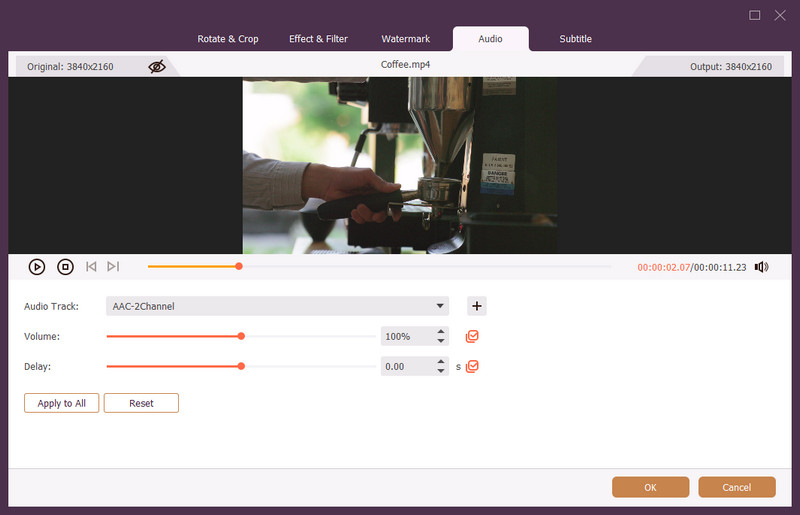Reset the audio settings
800x515 pixels.
pyautogui.click(x=141, y=404)
